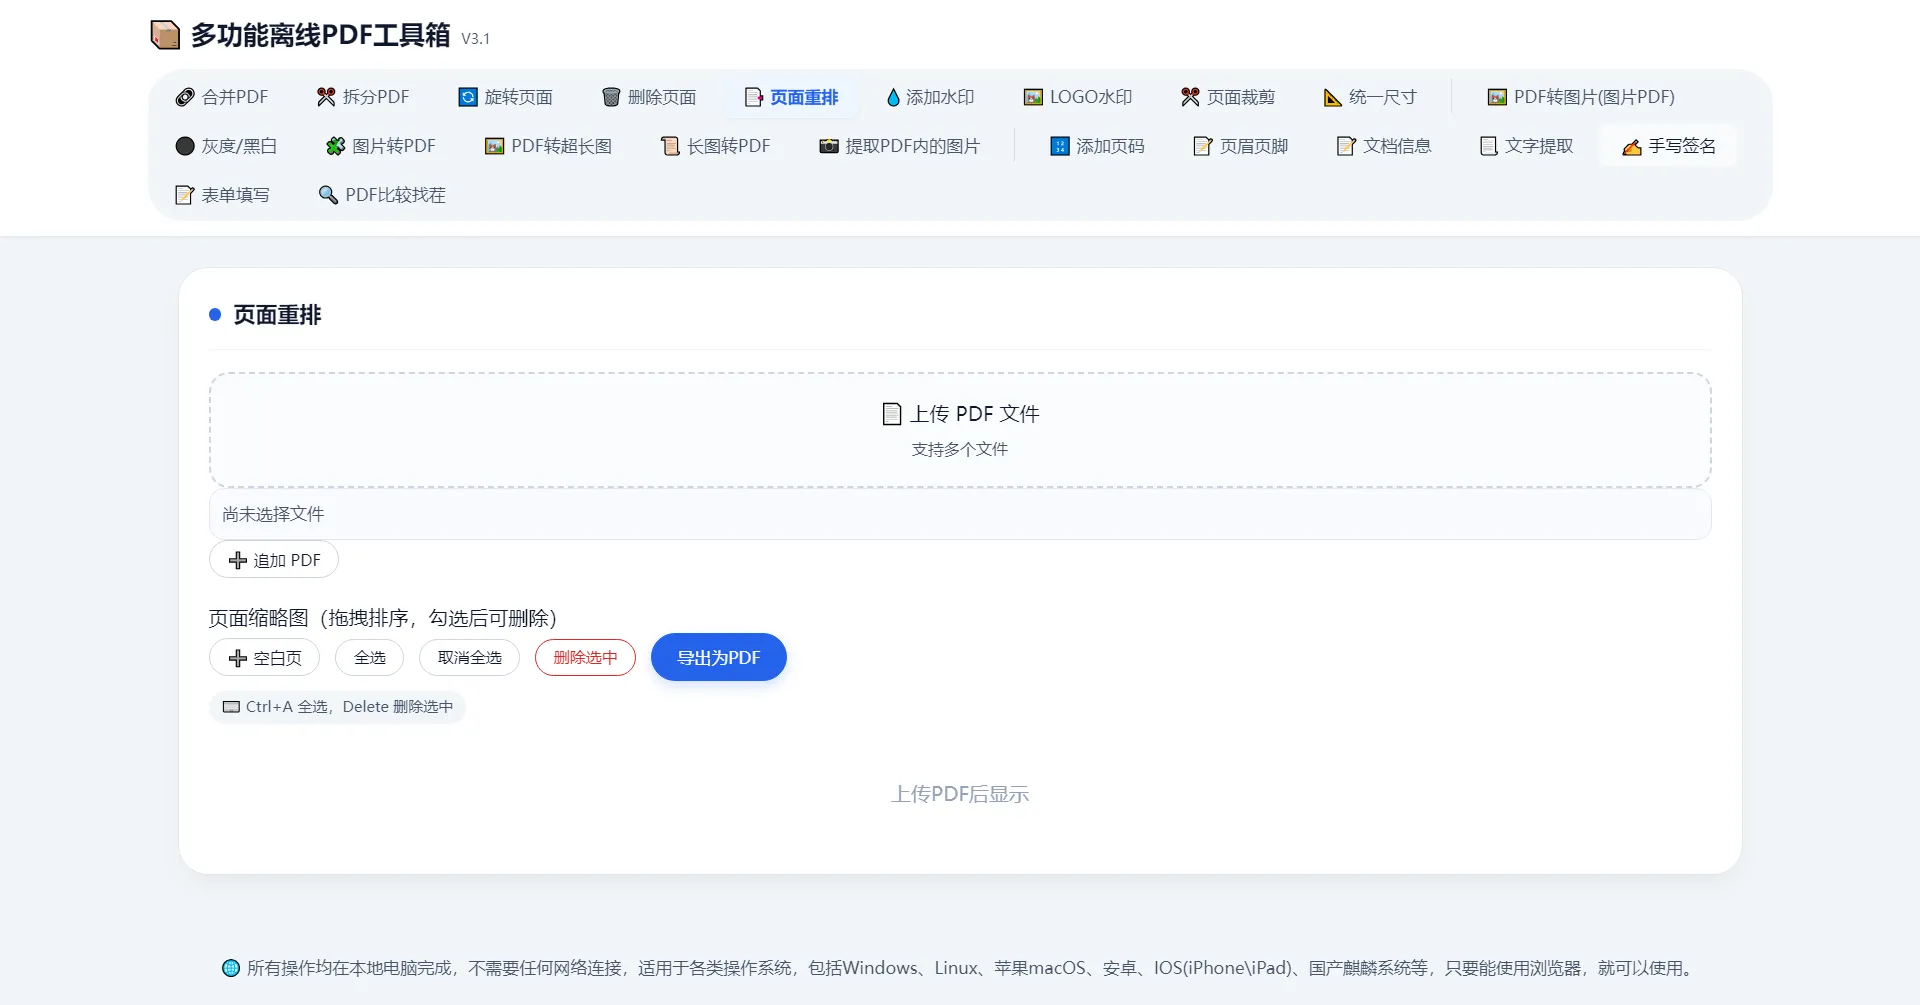This screenshot has height=1005, width=1920.
Task: Click the 追加 PDF button
Action: 274,560
